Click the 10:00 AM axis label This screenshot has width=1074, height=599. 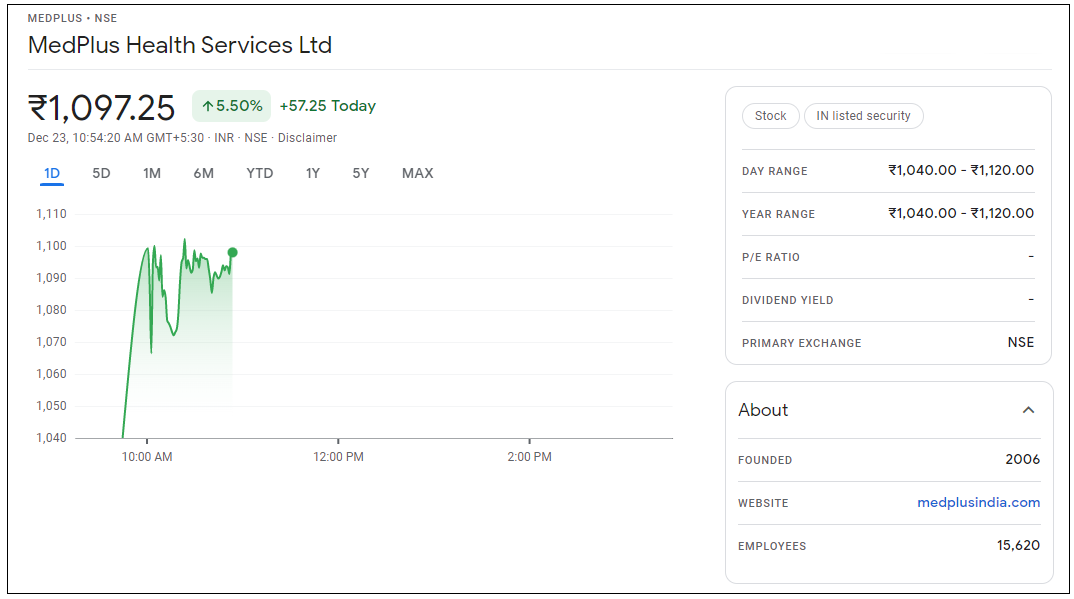coord(147,457)
